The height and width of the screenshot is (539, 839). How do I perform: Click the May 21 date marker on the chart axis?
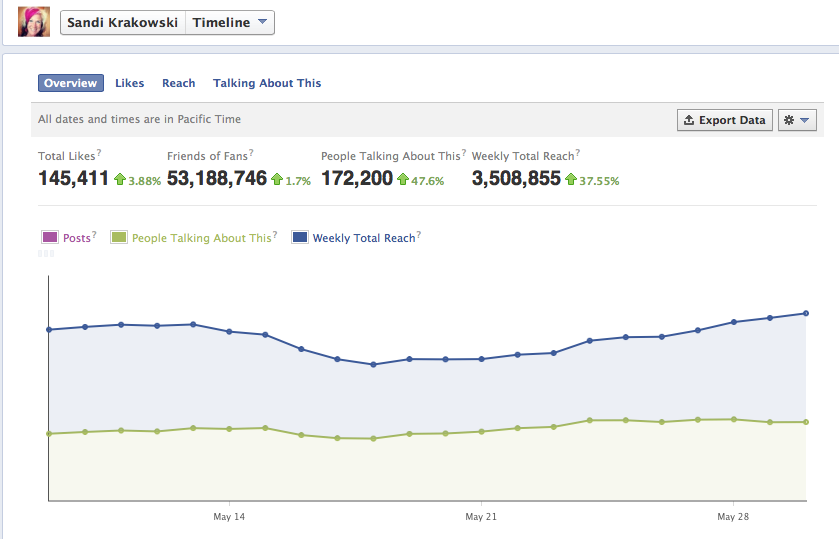481,516
